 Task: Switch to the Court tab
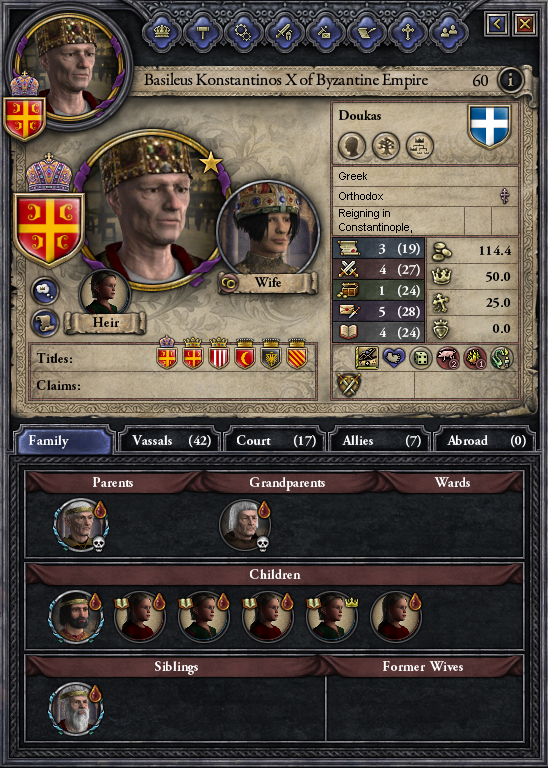click(x=275, y=441)
